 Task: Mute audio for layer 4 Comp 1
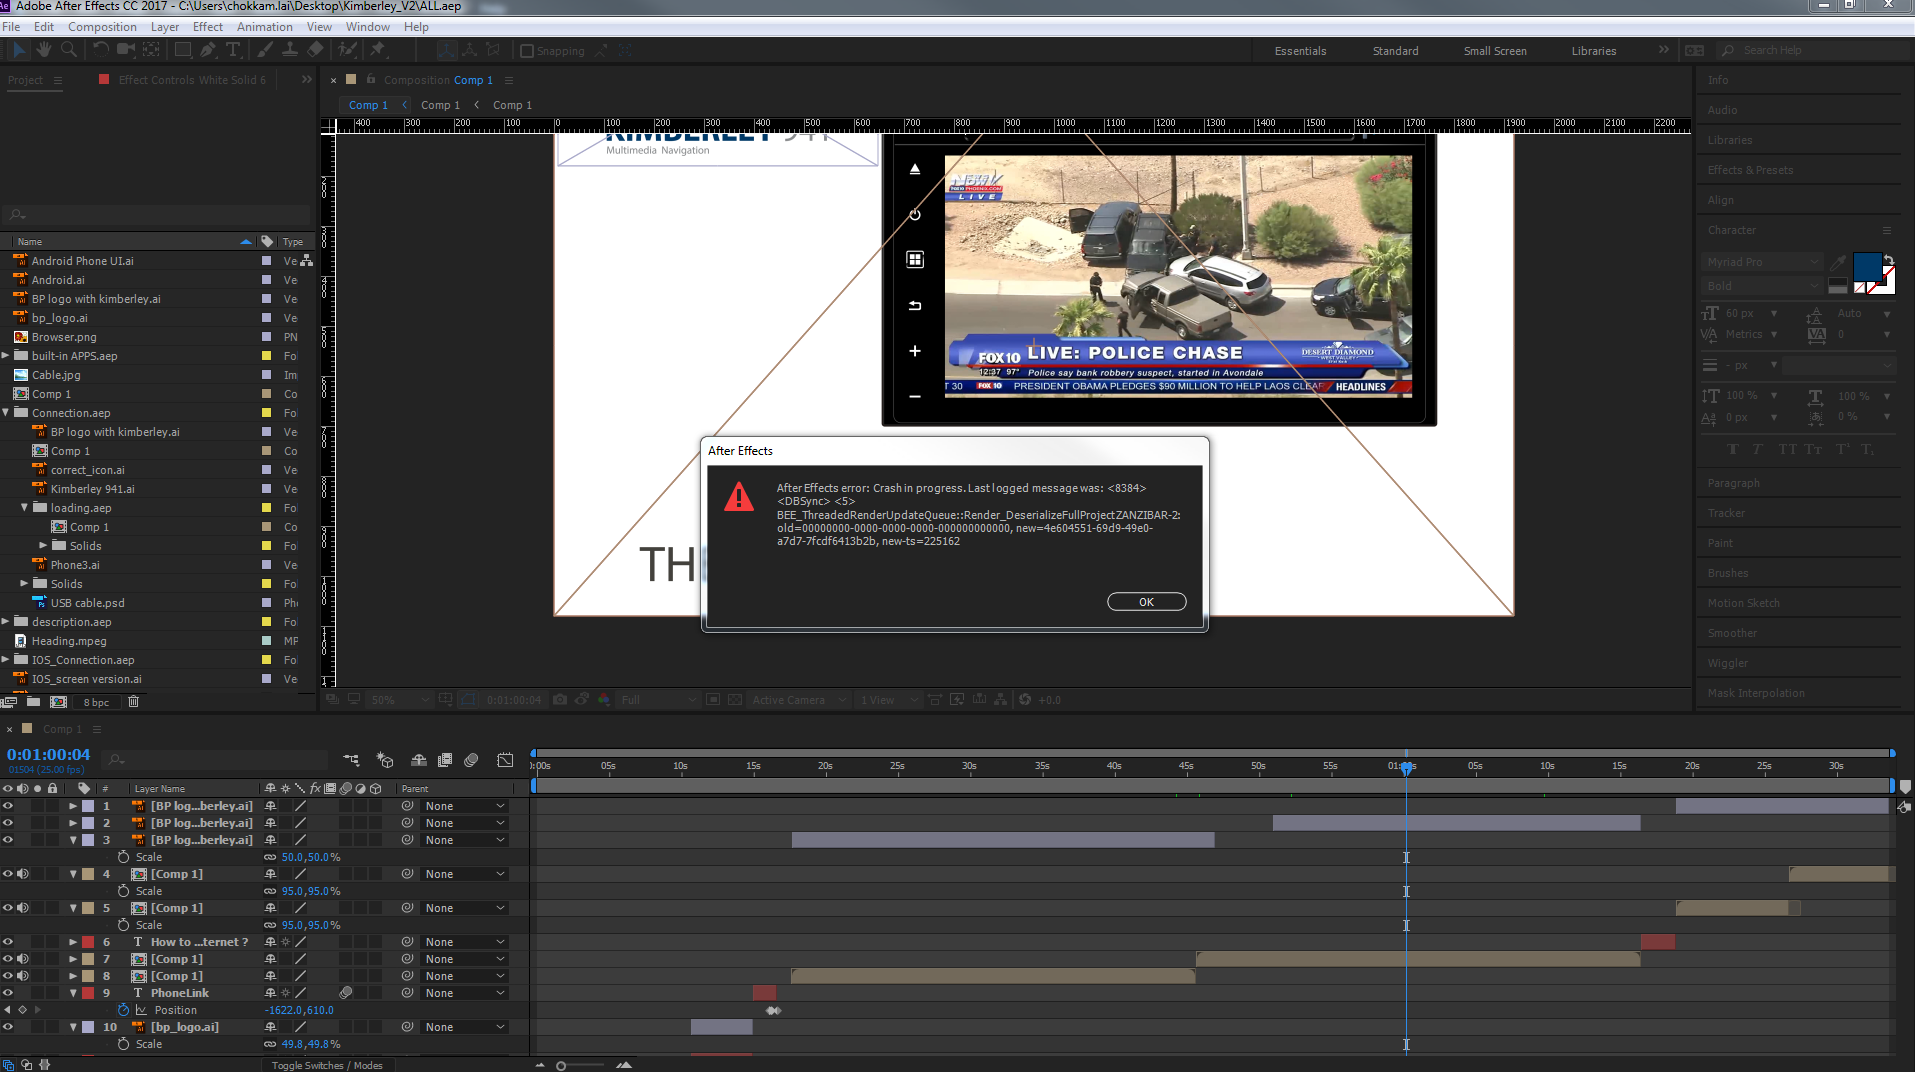pos(23,874)
